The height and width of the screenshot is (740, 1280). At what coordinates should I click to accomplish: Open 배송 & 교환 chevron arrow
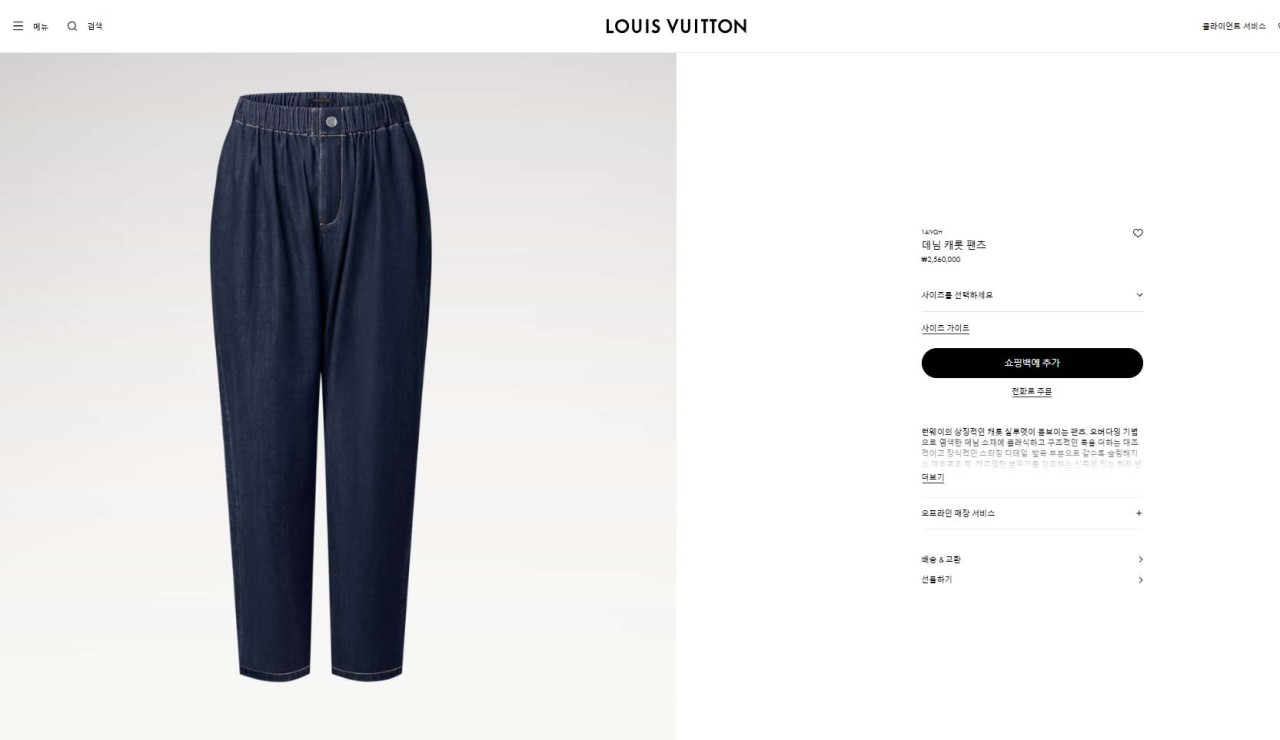1140,560
